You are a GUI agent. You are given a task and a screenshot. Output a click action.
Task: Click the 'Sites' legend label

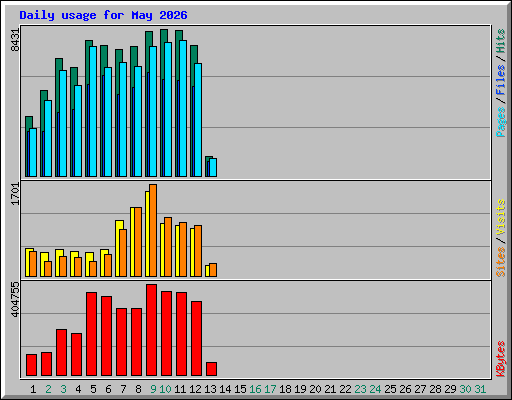501,262
